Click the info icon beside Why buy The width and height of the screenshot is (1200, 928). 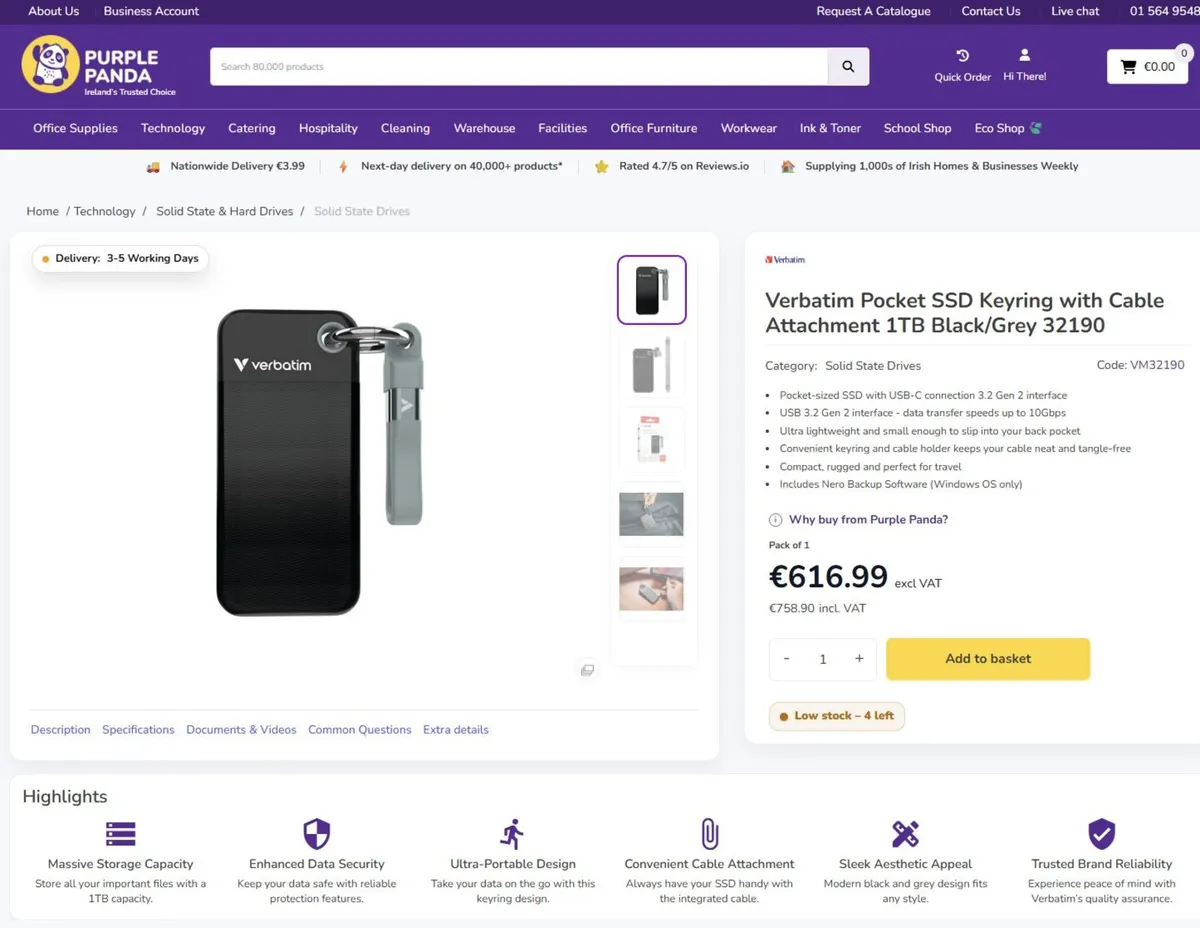[775, 520]
